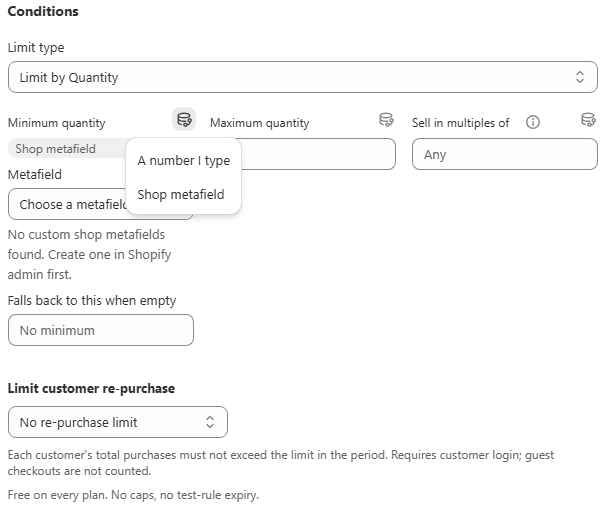Choose 'Shop metafield' menu option

184,194
